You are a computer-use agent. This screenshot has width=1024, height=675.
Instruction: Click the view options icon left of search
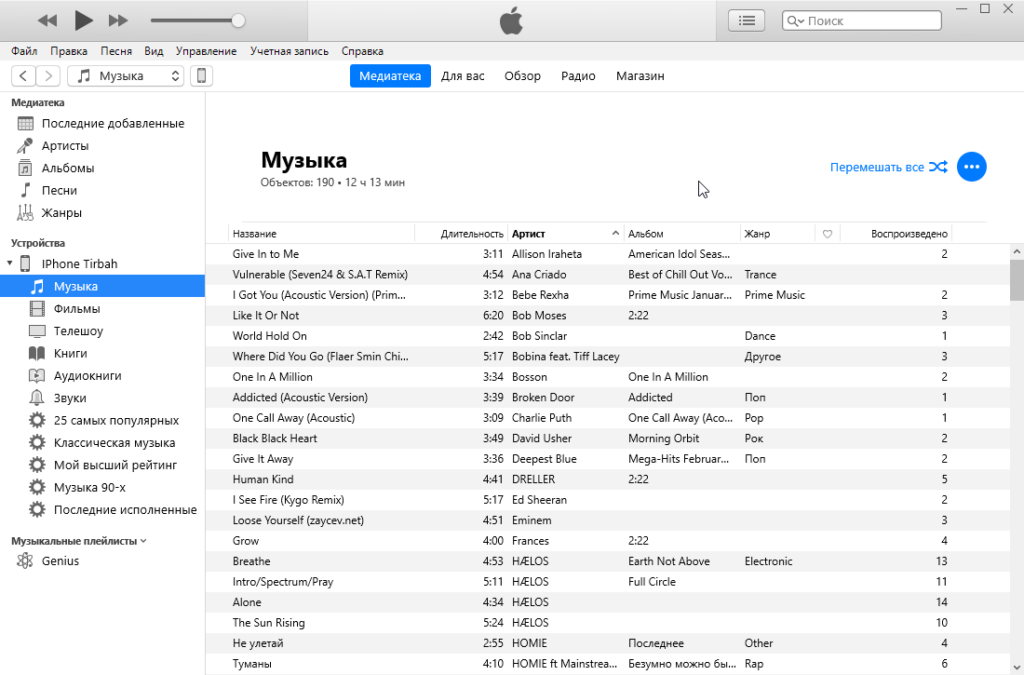[x=746, y=19]
